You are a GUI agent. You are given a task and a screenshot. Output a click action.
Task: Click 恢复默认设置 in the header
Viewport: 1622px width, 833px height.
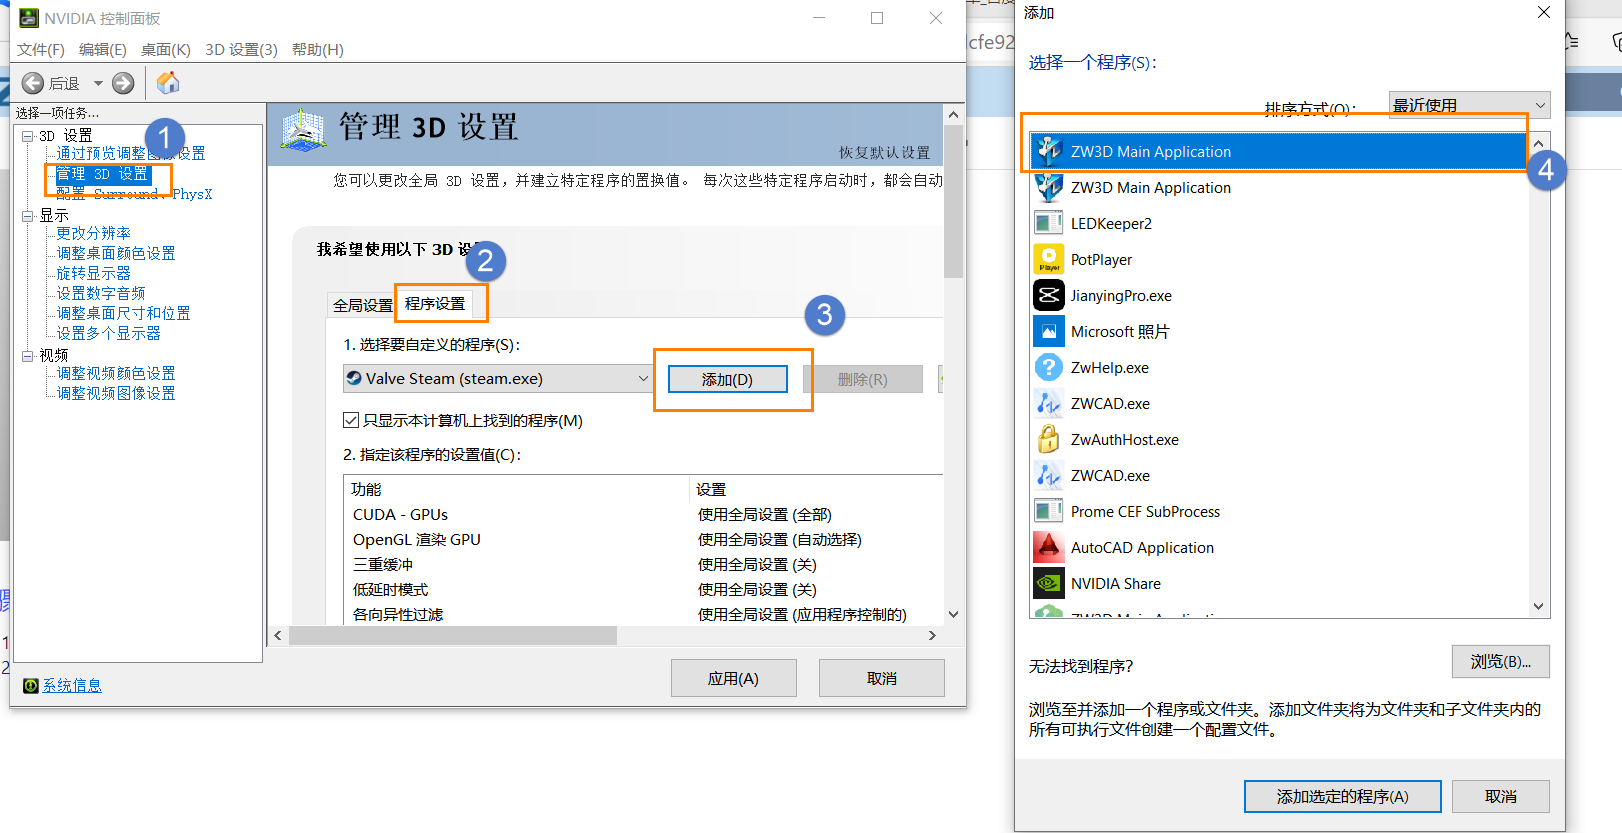coord(884,152)
